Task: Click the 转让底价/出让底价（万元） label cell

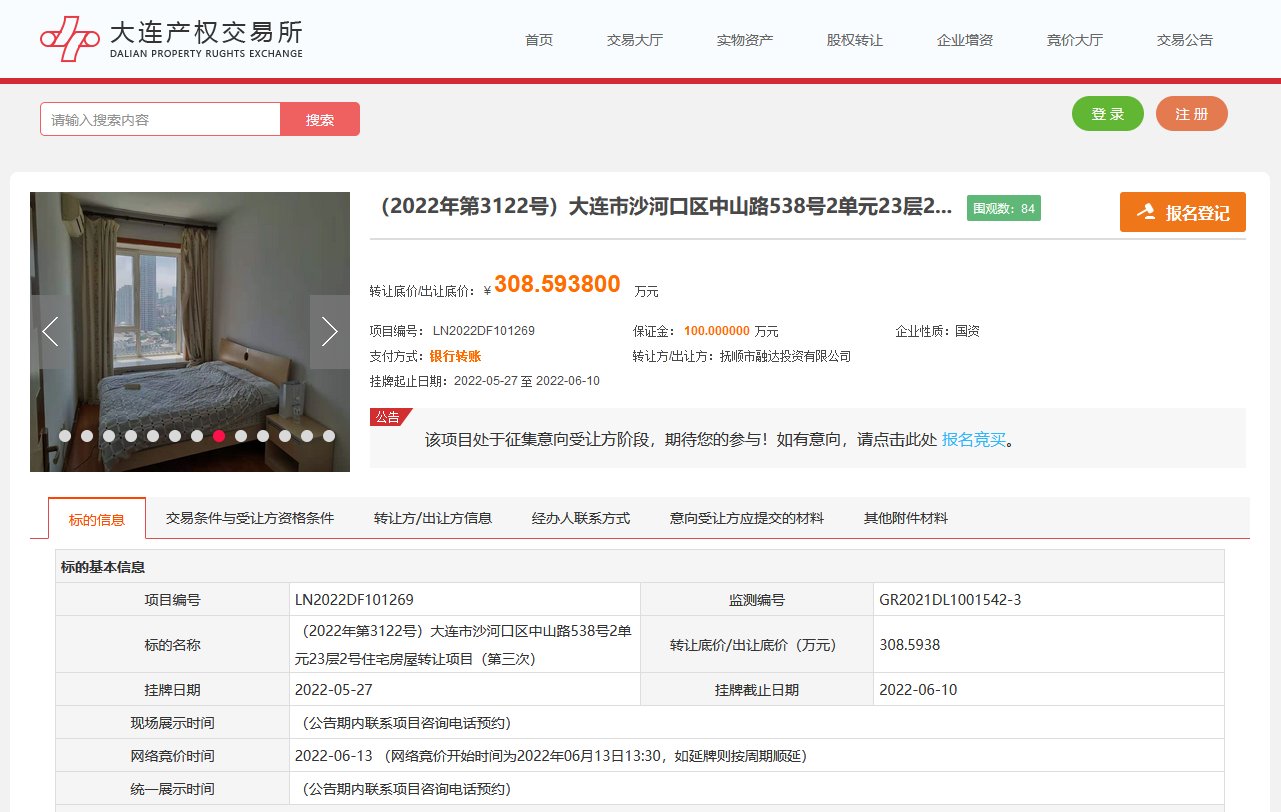Action: (x=757, y=645)
